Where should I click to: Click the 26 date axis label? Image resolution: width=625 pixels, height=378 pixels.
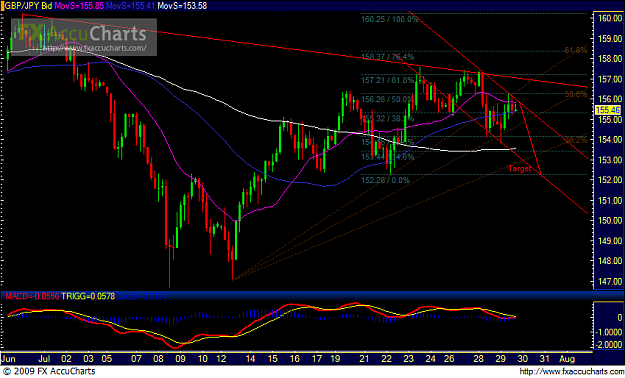click(449, 358)
